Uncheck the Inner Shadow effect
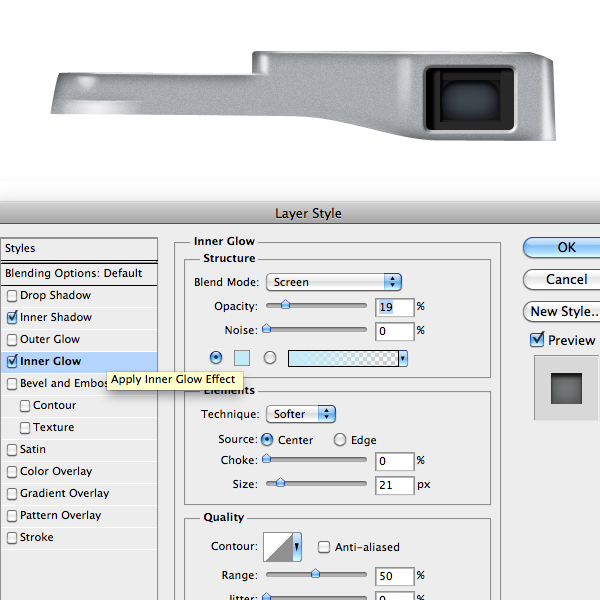Image resolution: width=600 pixels, height=600 pixels. pos(12,317)
